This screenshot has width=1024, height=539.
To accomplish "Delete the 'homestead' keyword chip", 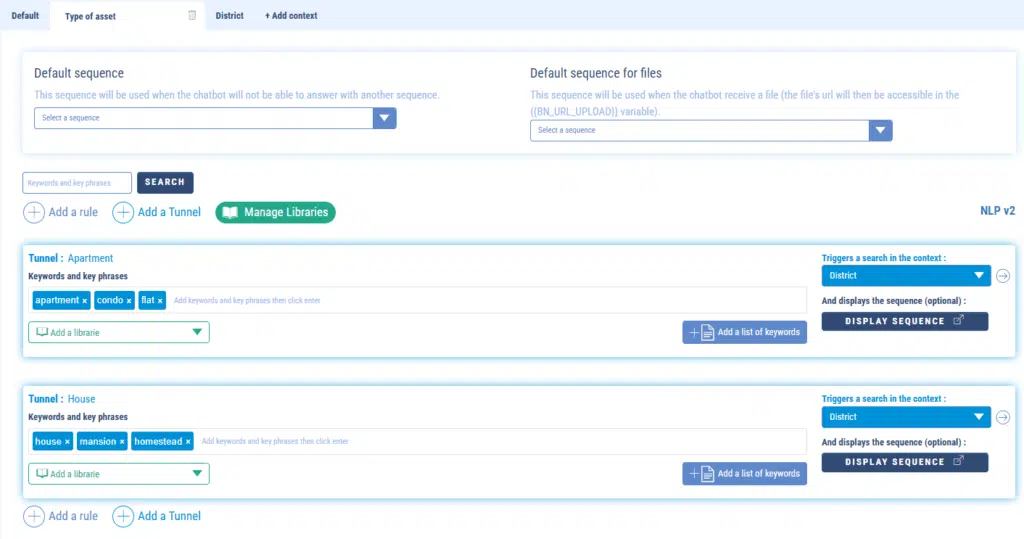I will click(187, 442).
